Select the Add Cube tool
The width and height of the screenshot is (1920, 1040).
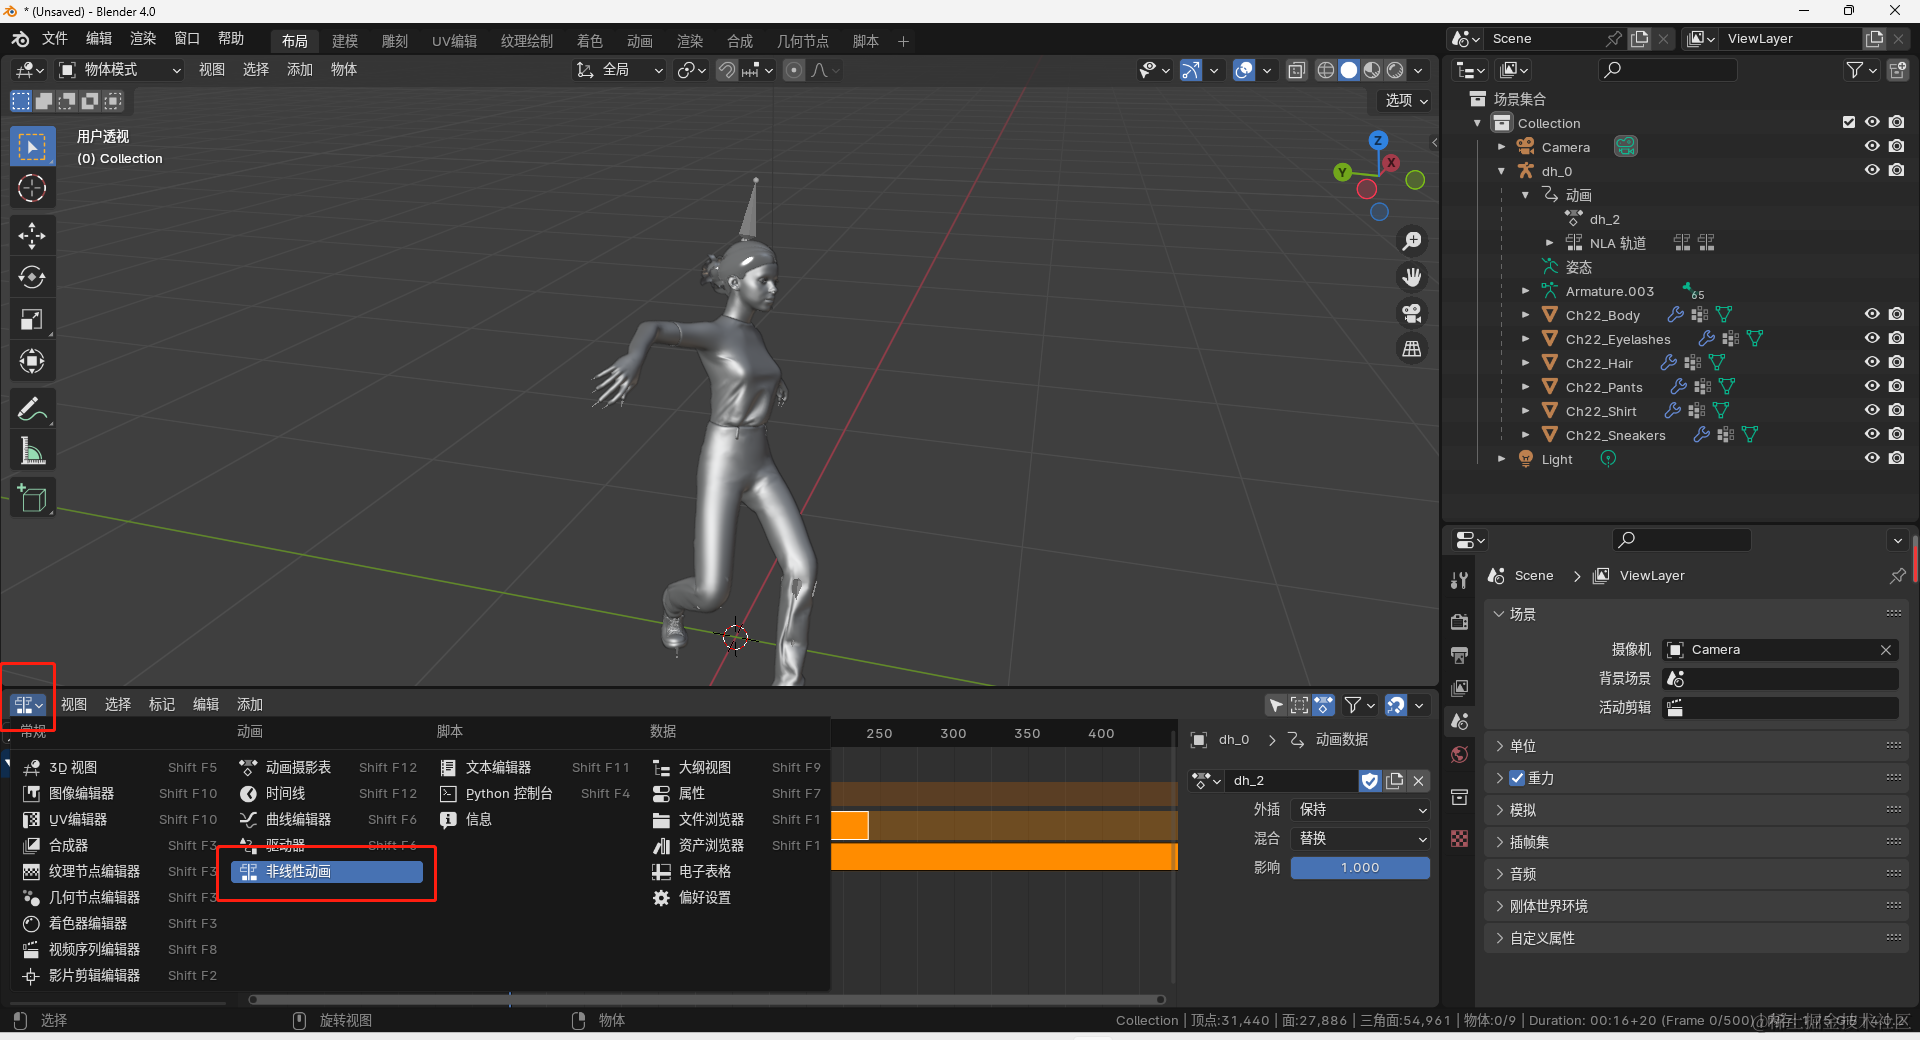pyautogui.click(x=32, y=498)
